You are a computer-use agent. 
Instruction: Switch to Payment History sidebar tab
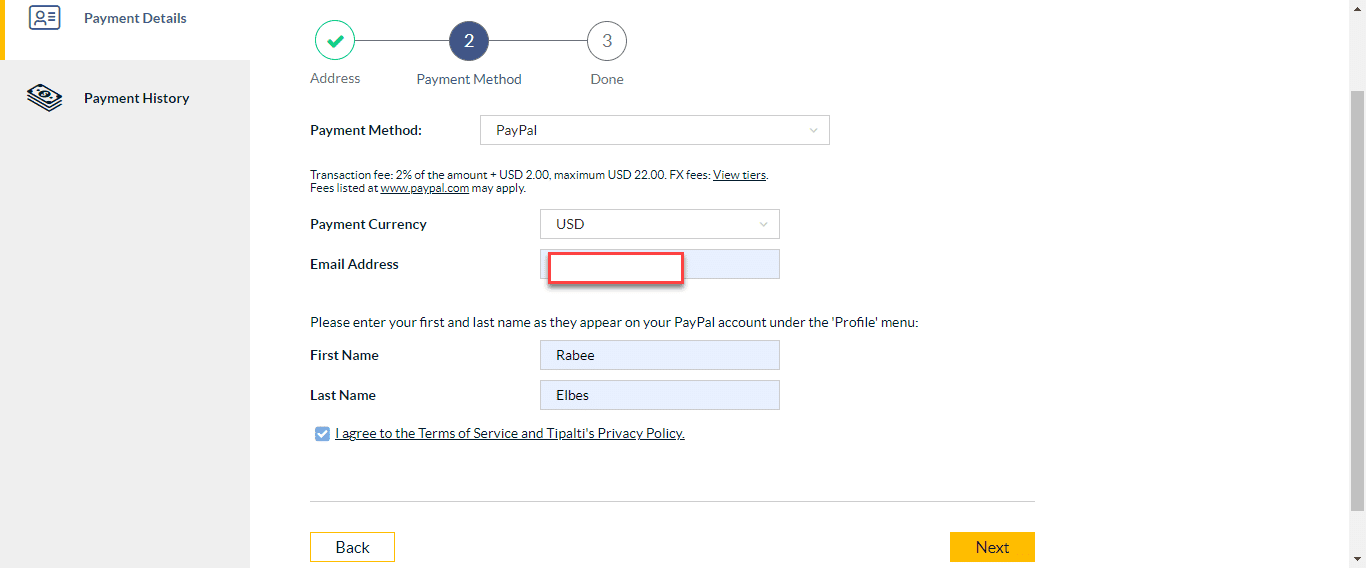click(x=136, y=98)
